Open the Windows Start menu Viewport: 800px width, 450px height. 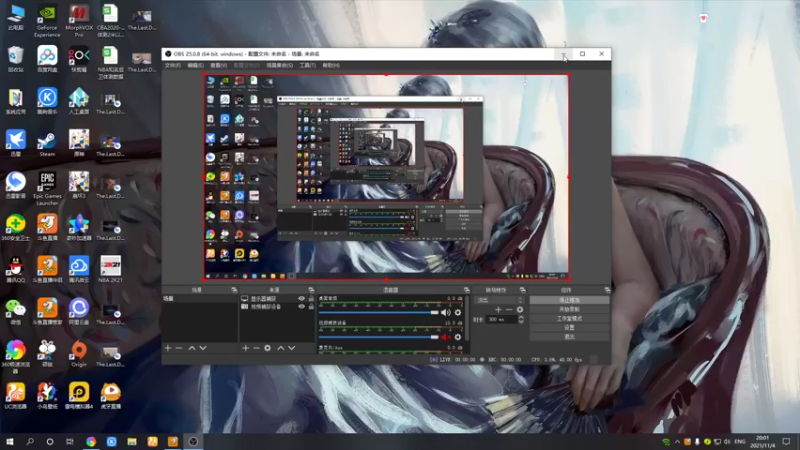(x=10, y=441)
